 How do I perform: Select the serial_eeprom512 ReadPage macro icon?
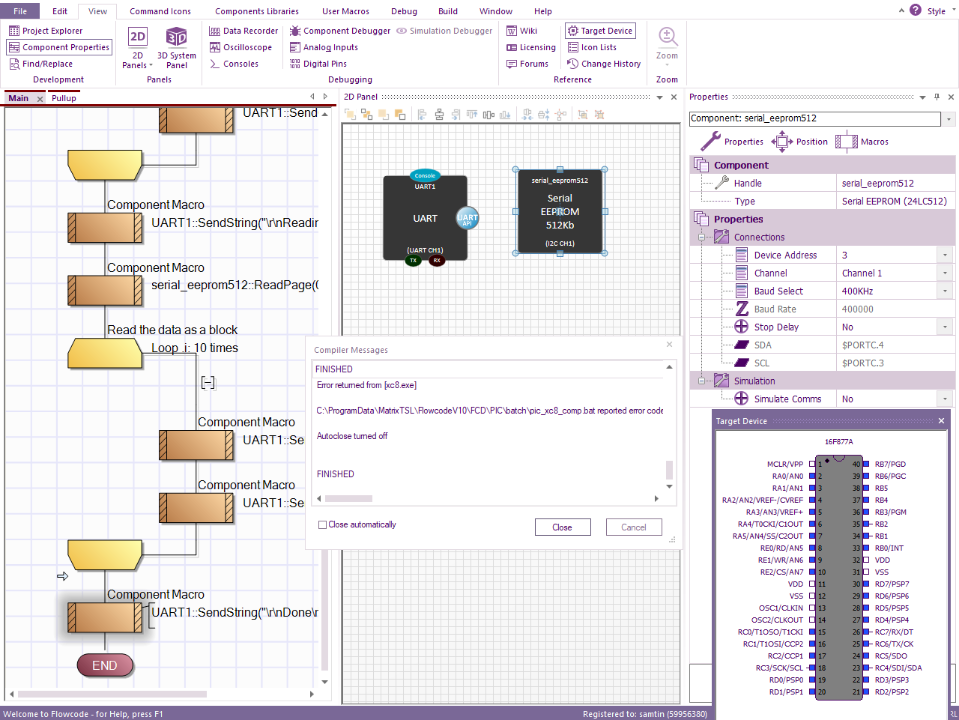pos(105,291)
